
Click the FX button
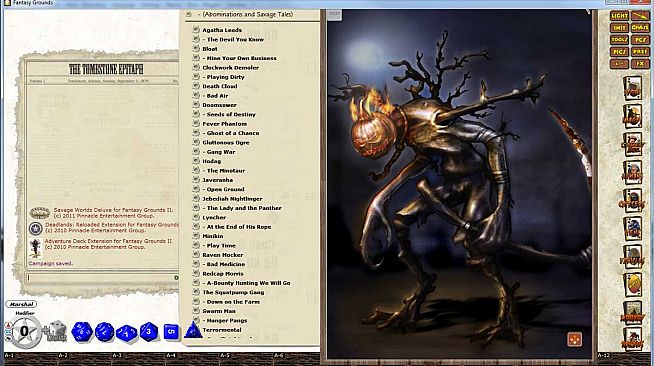[640, 64]
